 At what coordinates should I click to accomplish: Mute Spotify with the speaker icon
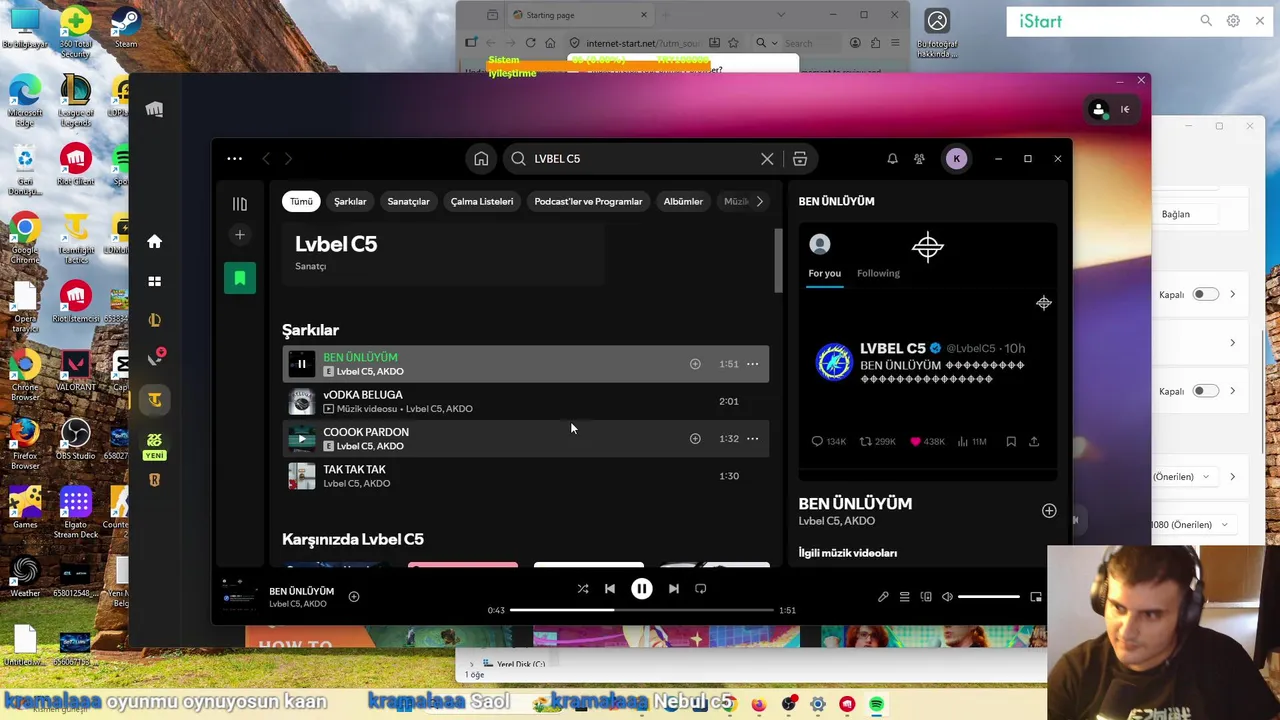click(x=947, y=597)
